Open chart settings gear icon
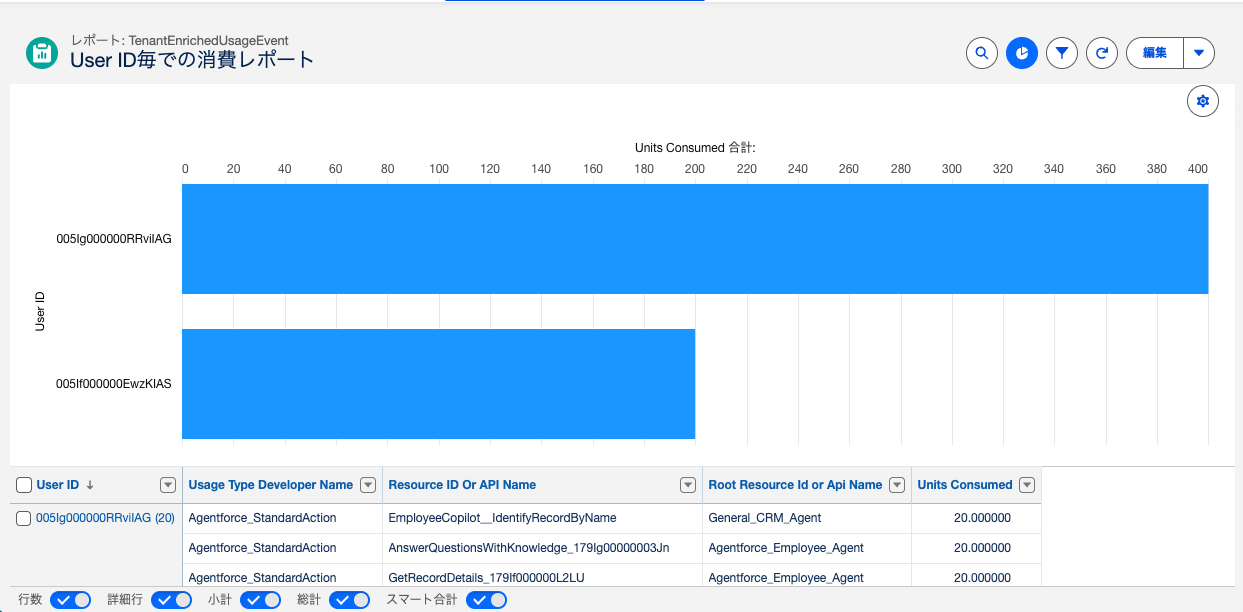 click(1203, 101)
